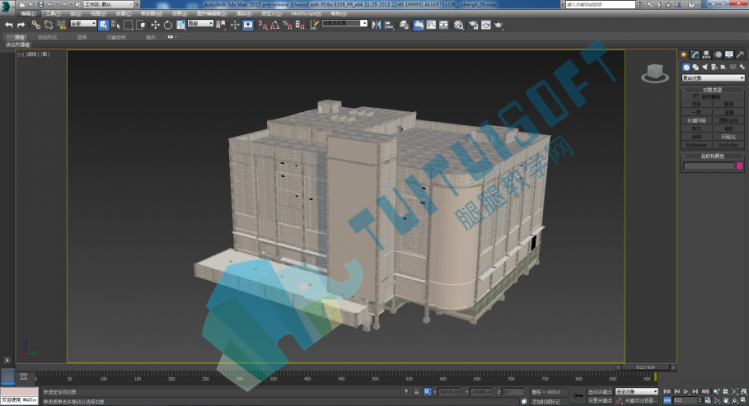Click the magenta object color swatch
Viewport: 749px width, 406px height.
pyautogui.click(x=739, y=166)
